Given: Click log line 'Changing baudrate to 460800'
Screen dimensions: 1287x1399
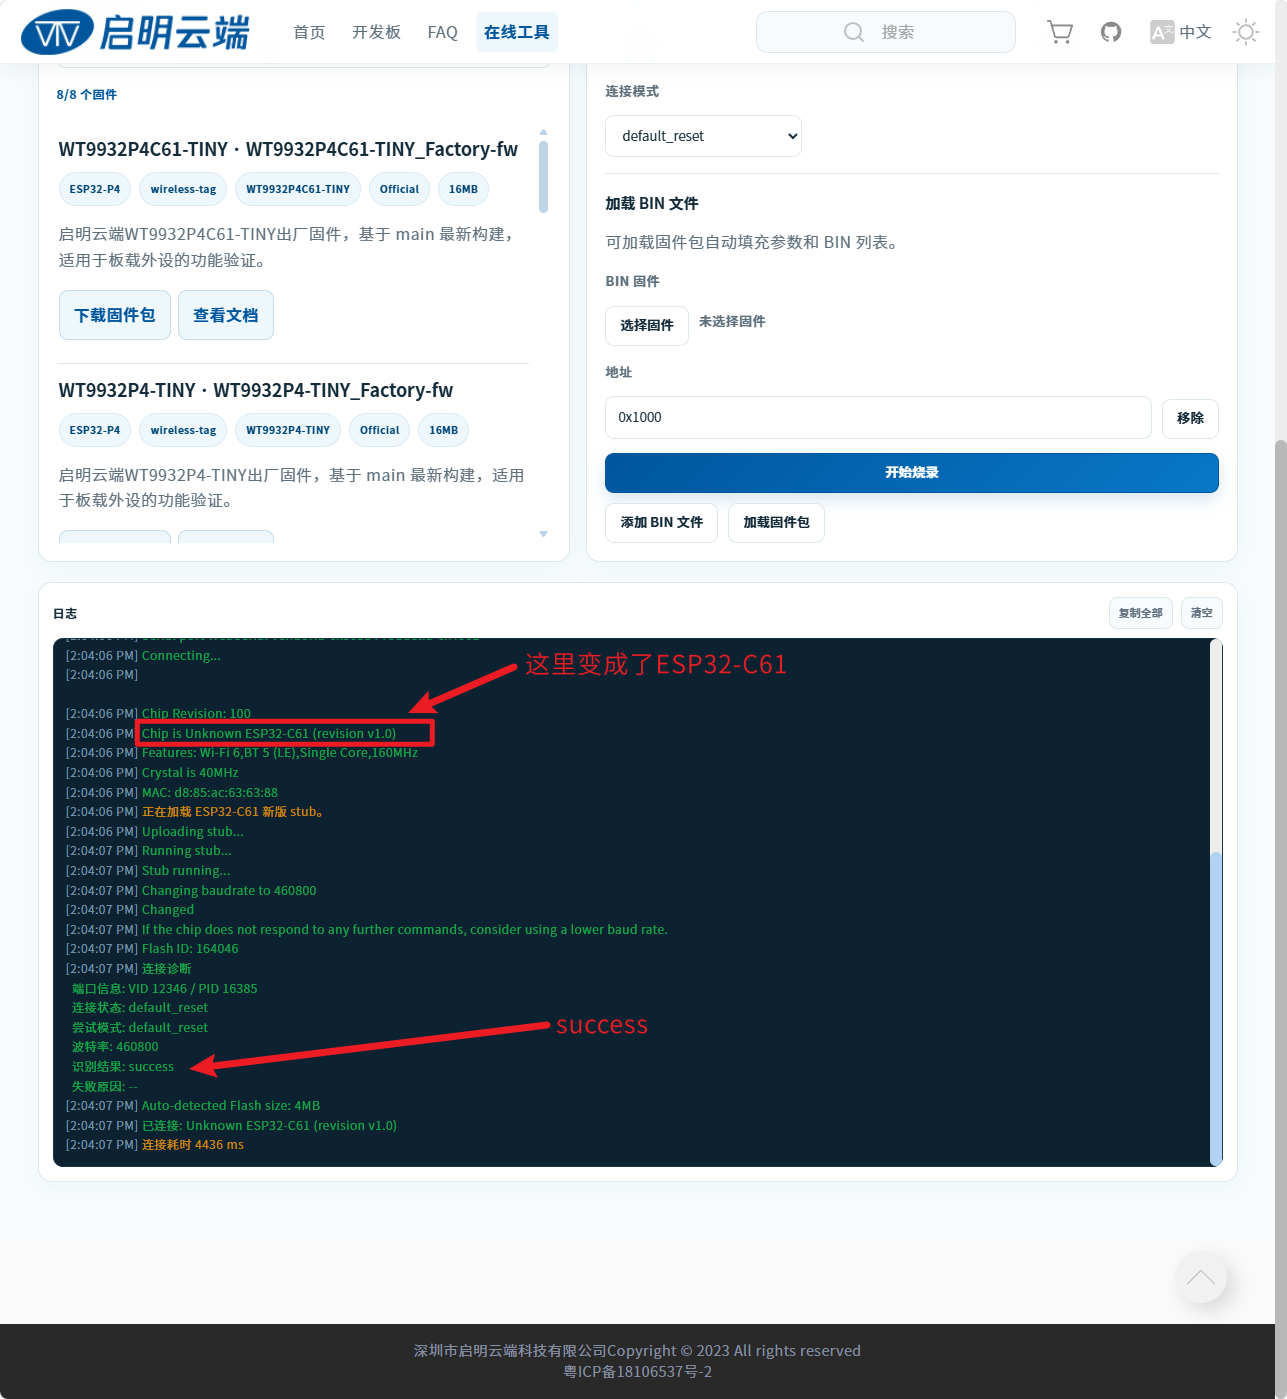Looking at the screenshot, I should 229,890.
